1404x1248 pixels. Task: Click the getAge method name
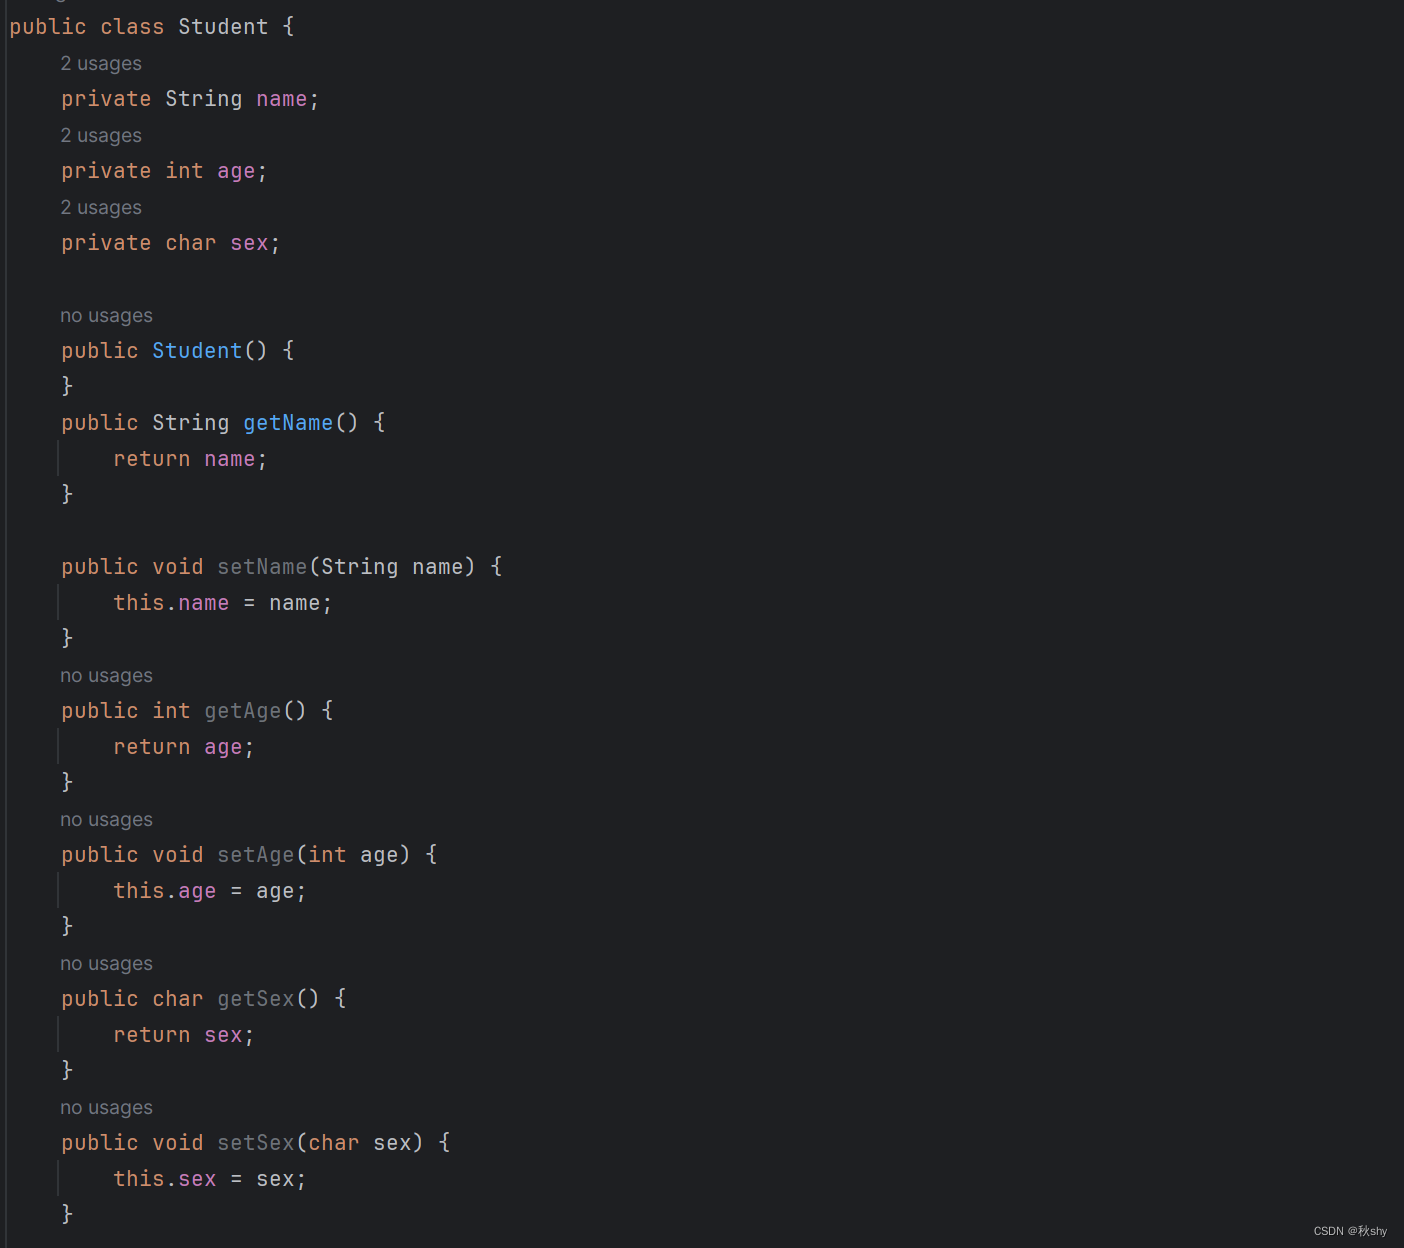243,711
